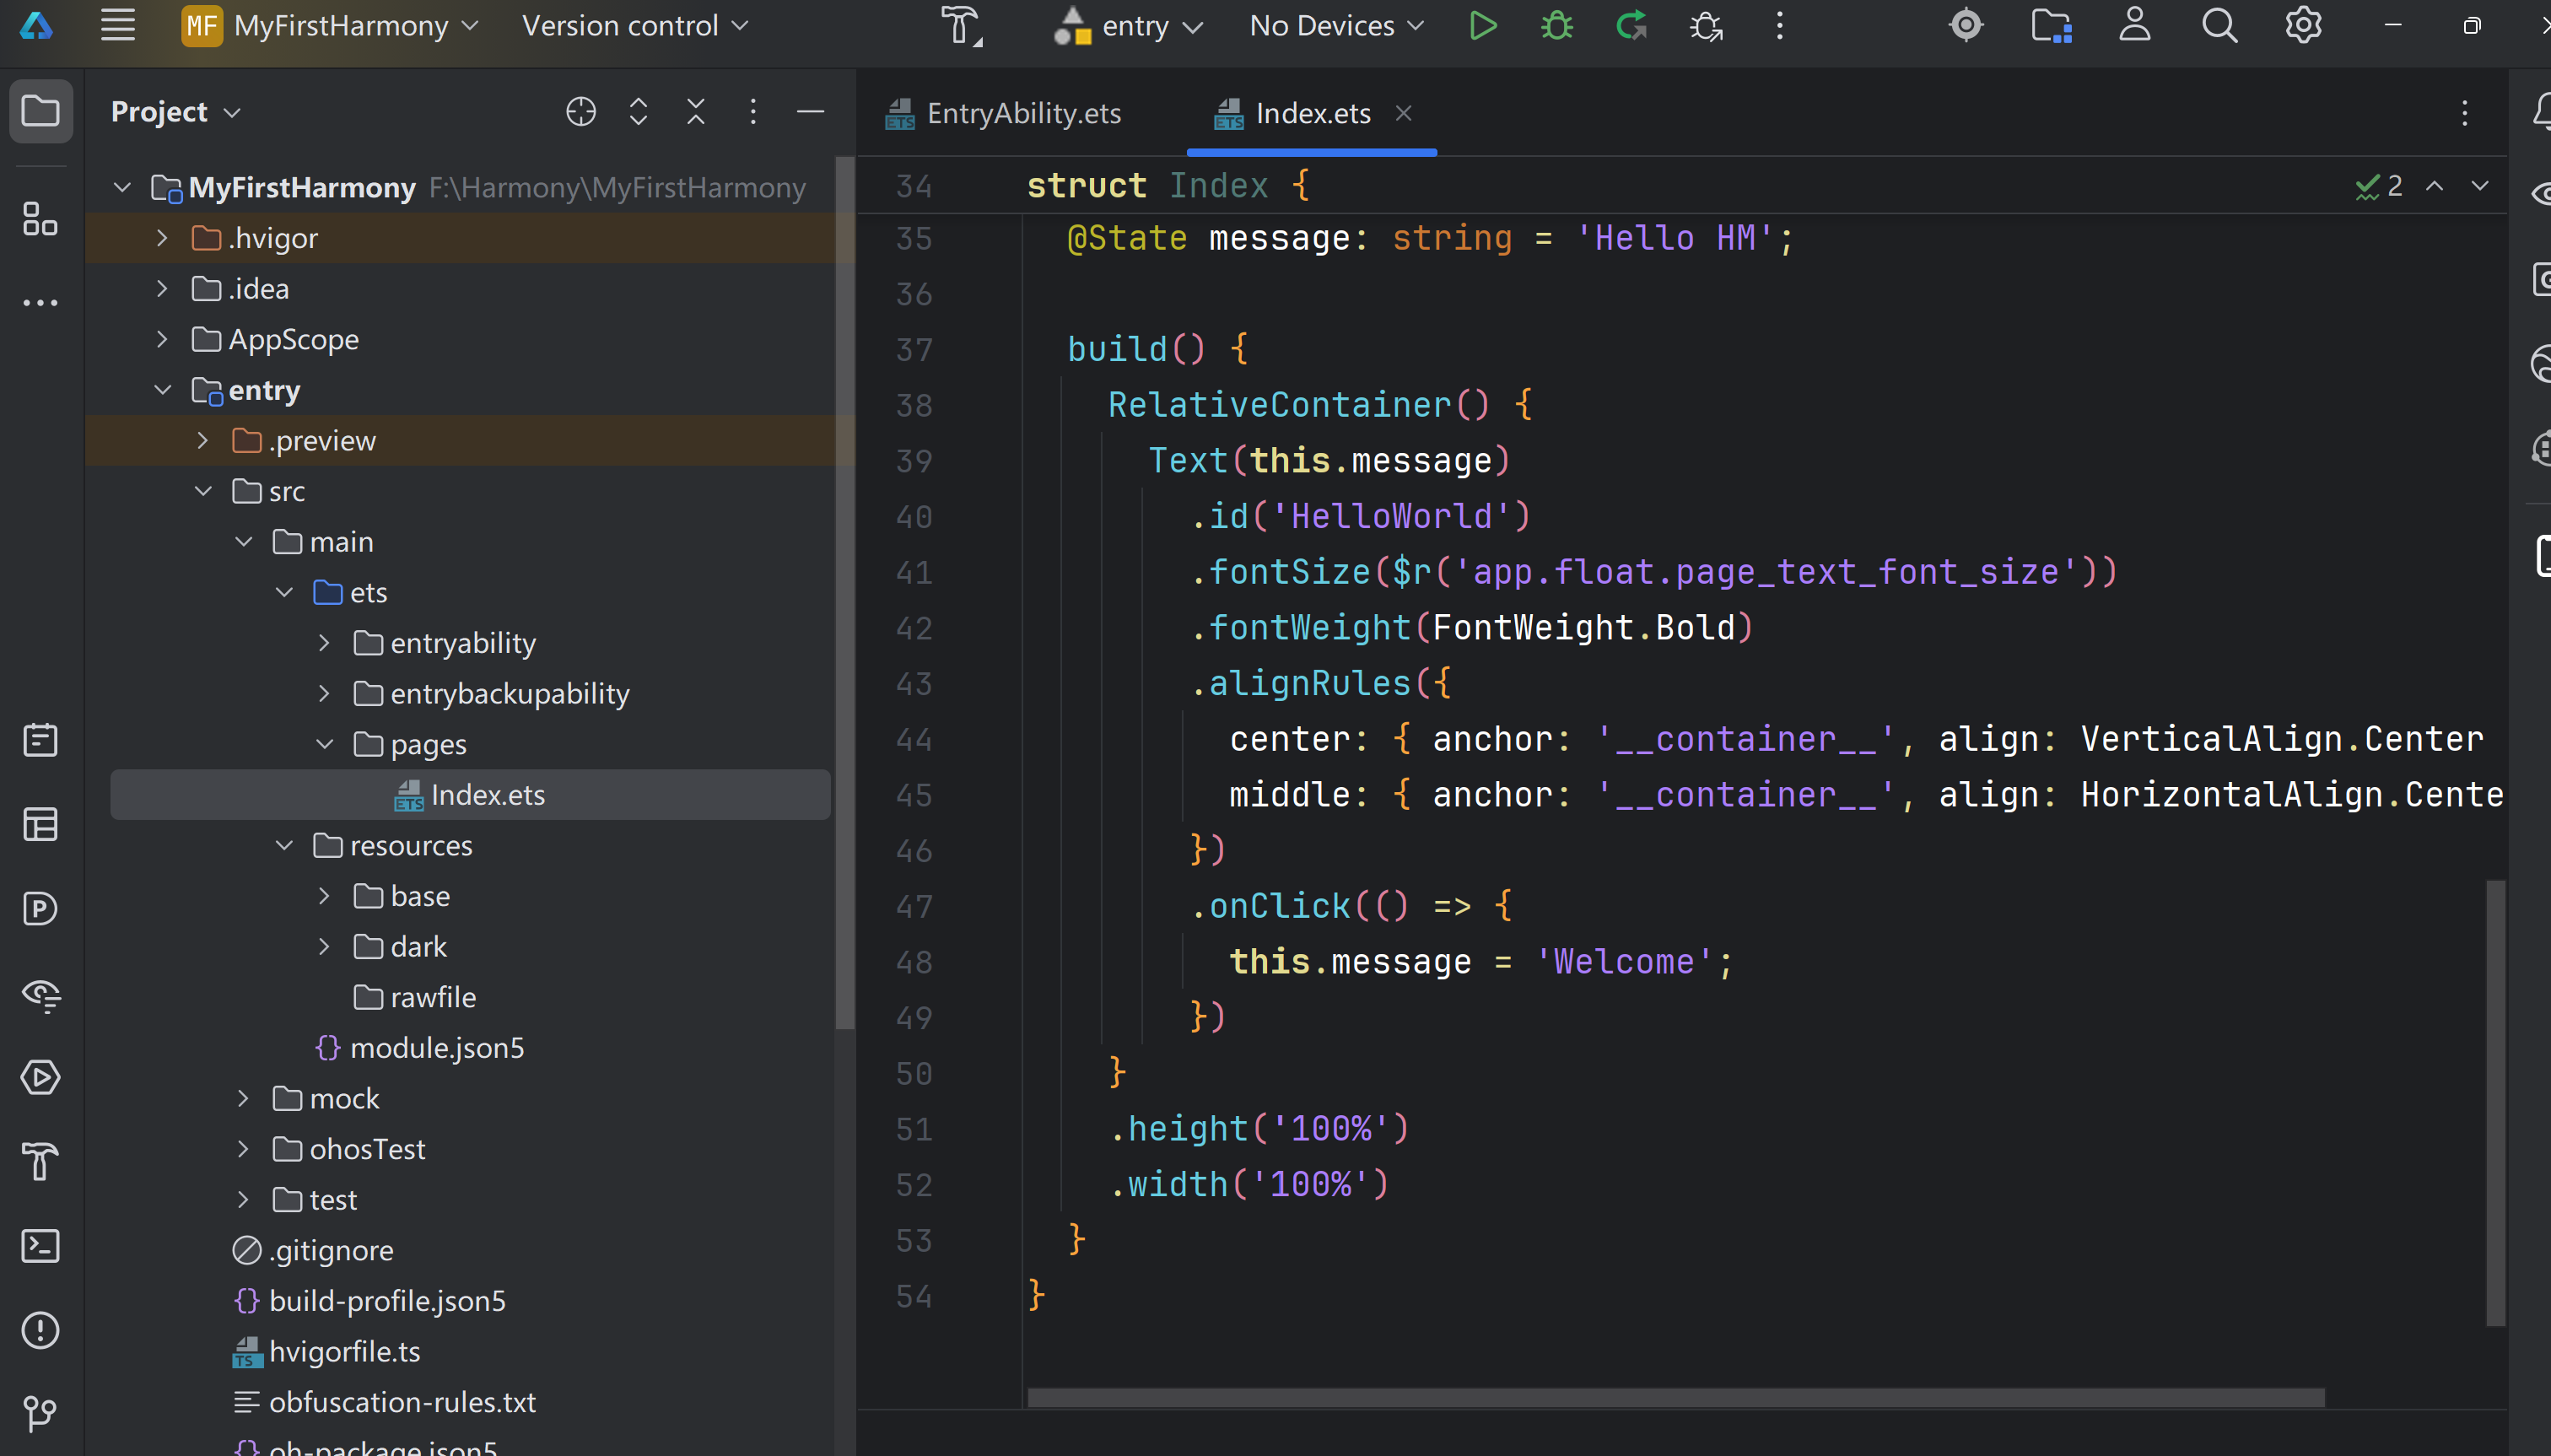Select Index.ets in project tree
Image resolution: width=2551 pixels, height=1456 pixels.
[470, 795]
